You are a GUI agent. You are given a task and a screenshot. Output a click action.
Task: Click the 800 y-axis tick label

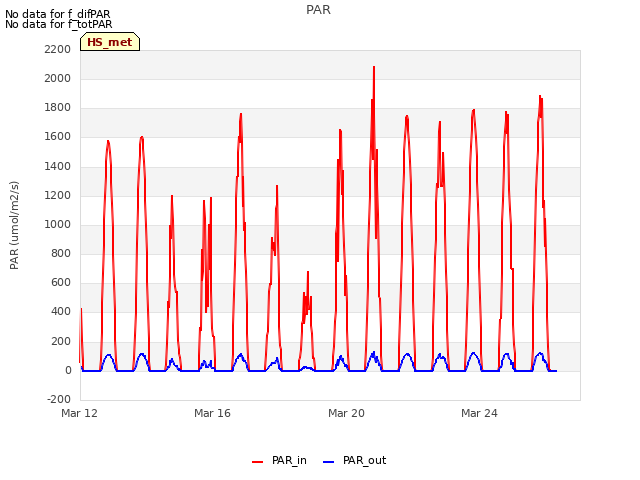(x=61, y=253)
